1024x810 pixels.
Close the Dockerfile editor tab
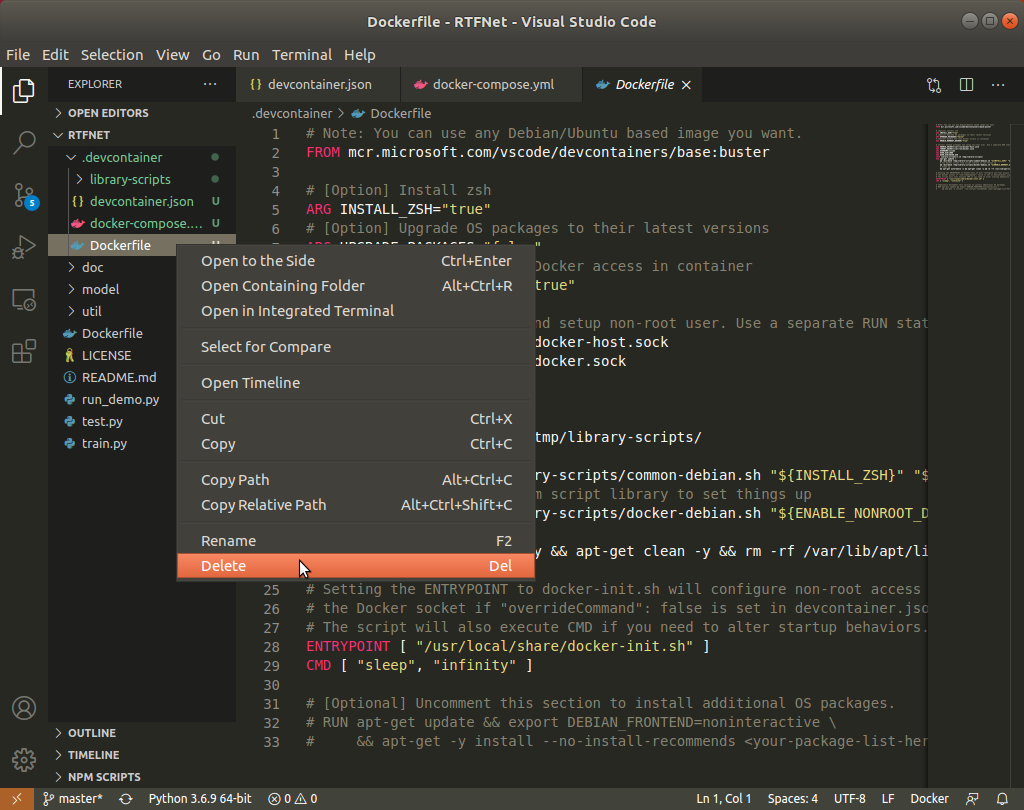pyautogui.click(x=686, y=85)
